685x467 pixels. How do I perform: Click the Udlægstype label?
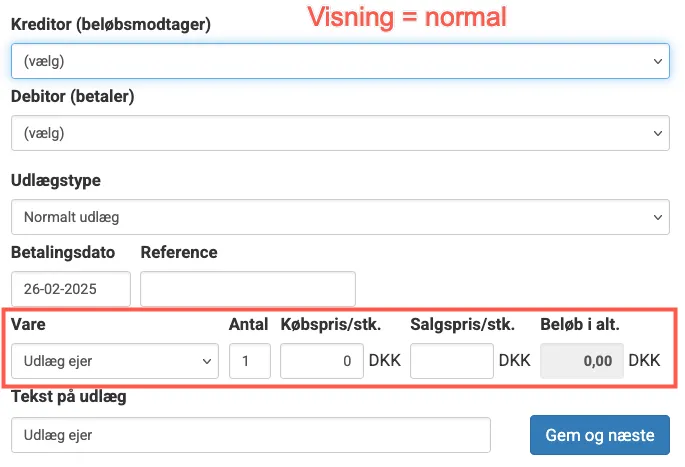coord(56,181)
